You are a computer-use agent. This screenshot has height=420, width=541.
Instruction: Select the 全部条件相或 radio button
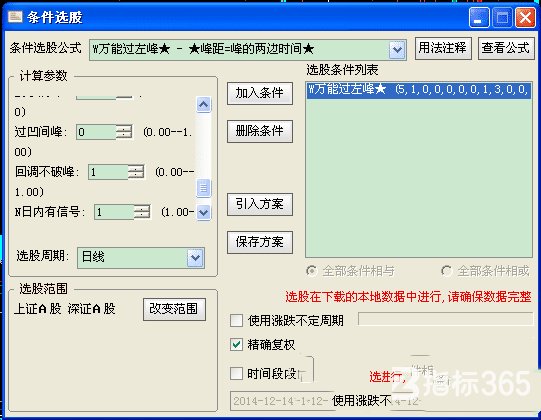[446, 271]
